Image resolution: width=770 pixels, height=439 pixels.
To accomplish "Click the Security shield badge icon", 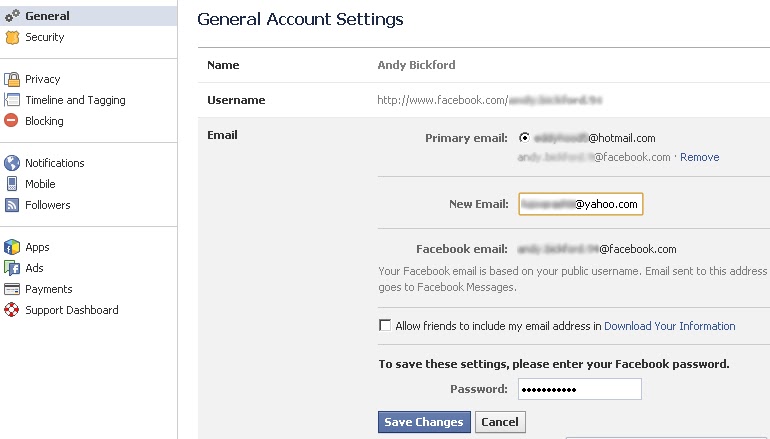I will point(12,37).
